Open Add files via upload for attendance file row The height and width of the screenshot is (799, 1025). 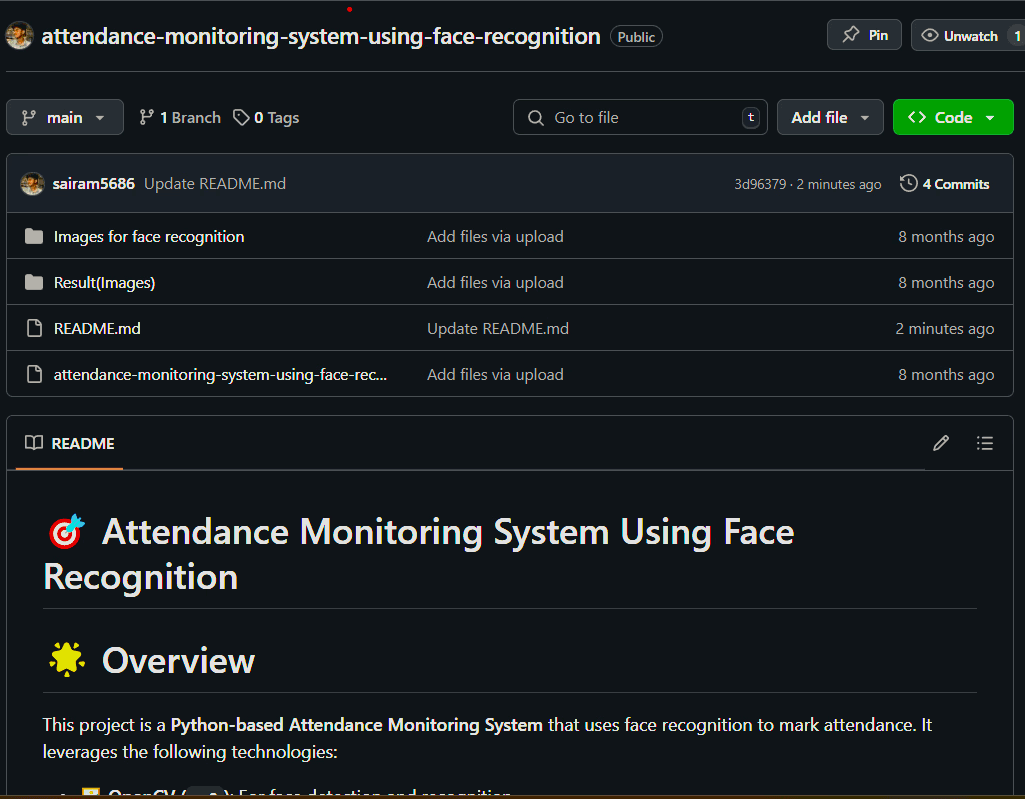pos(495,375)
